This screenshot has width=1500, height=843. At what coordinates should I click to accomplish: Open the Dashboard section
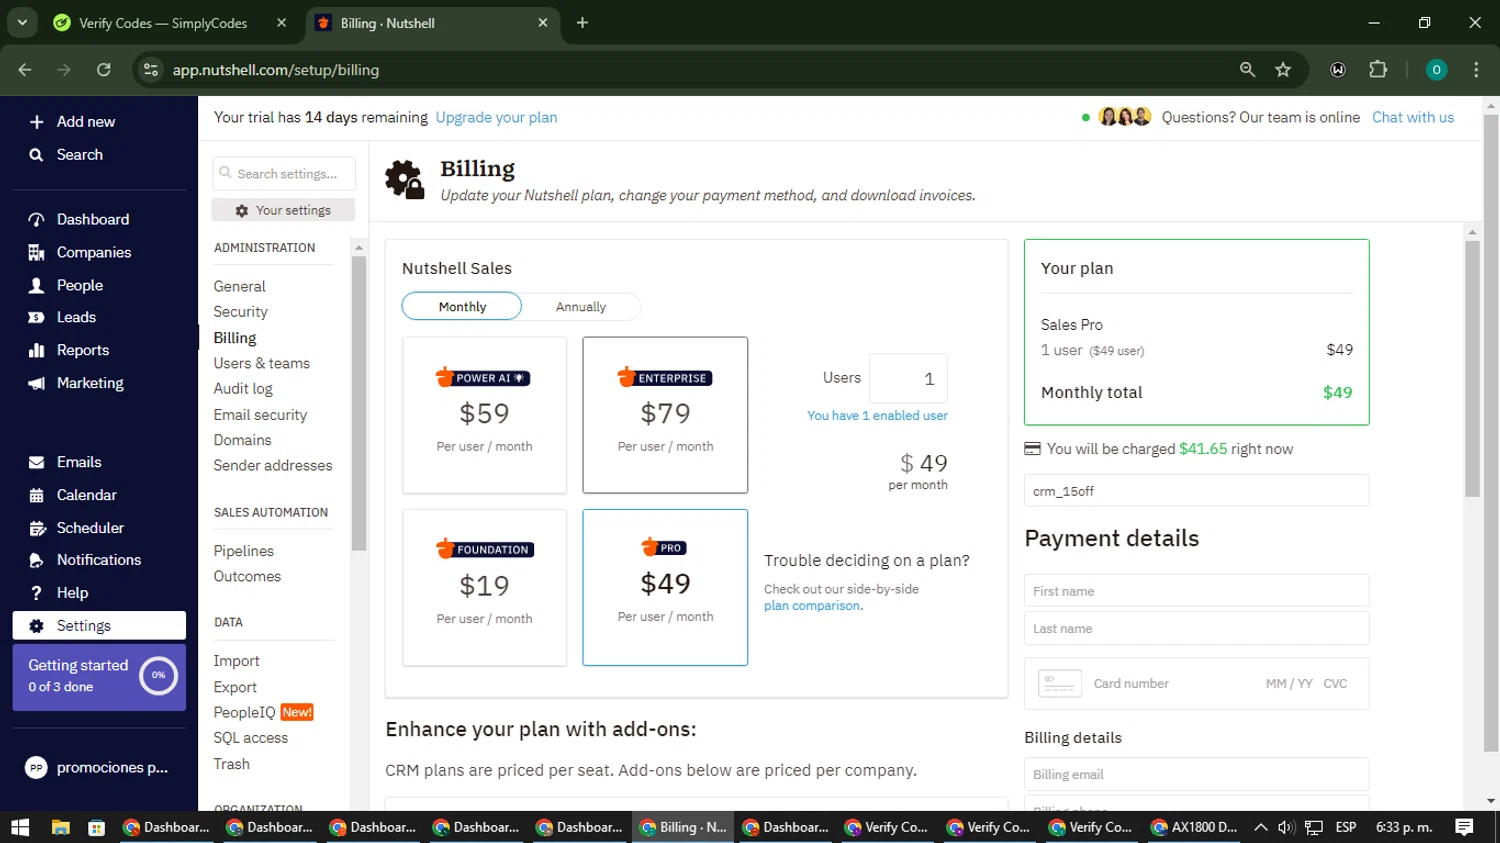coord(92,219)
